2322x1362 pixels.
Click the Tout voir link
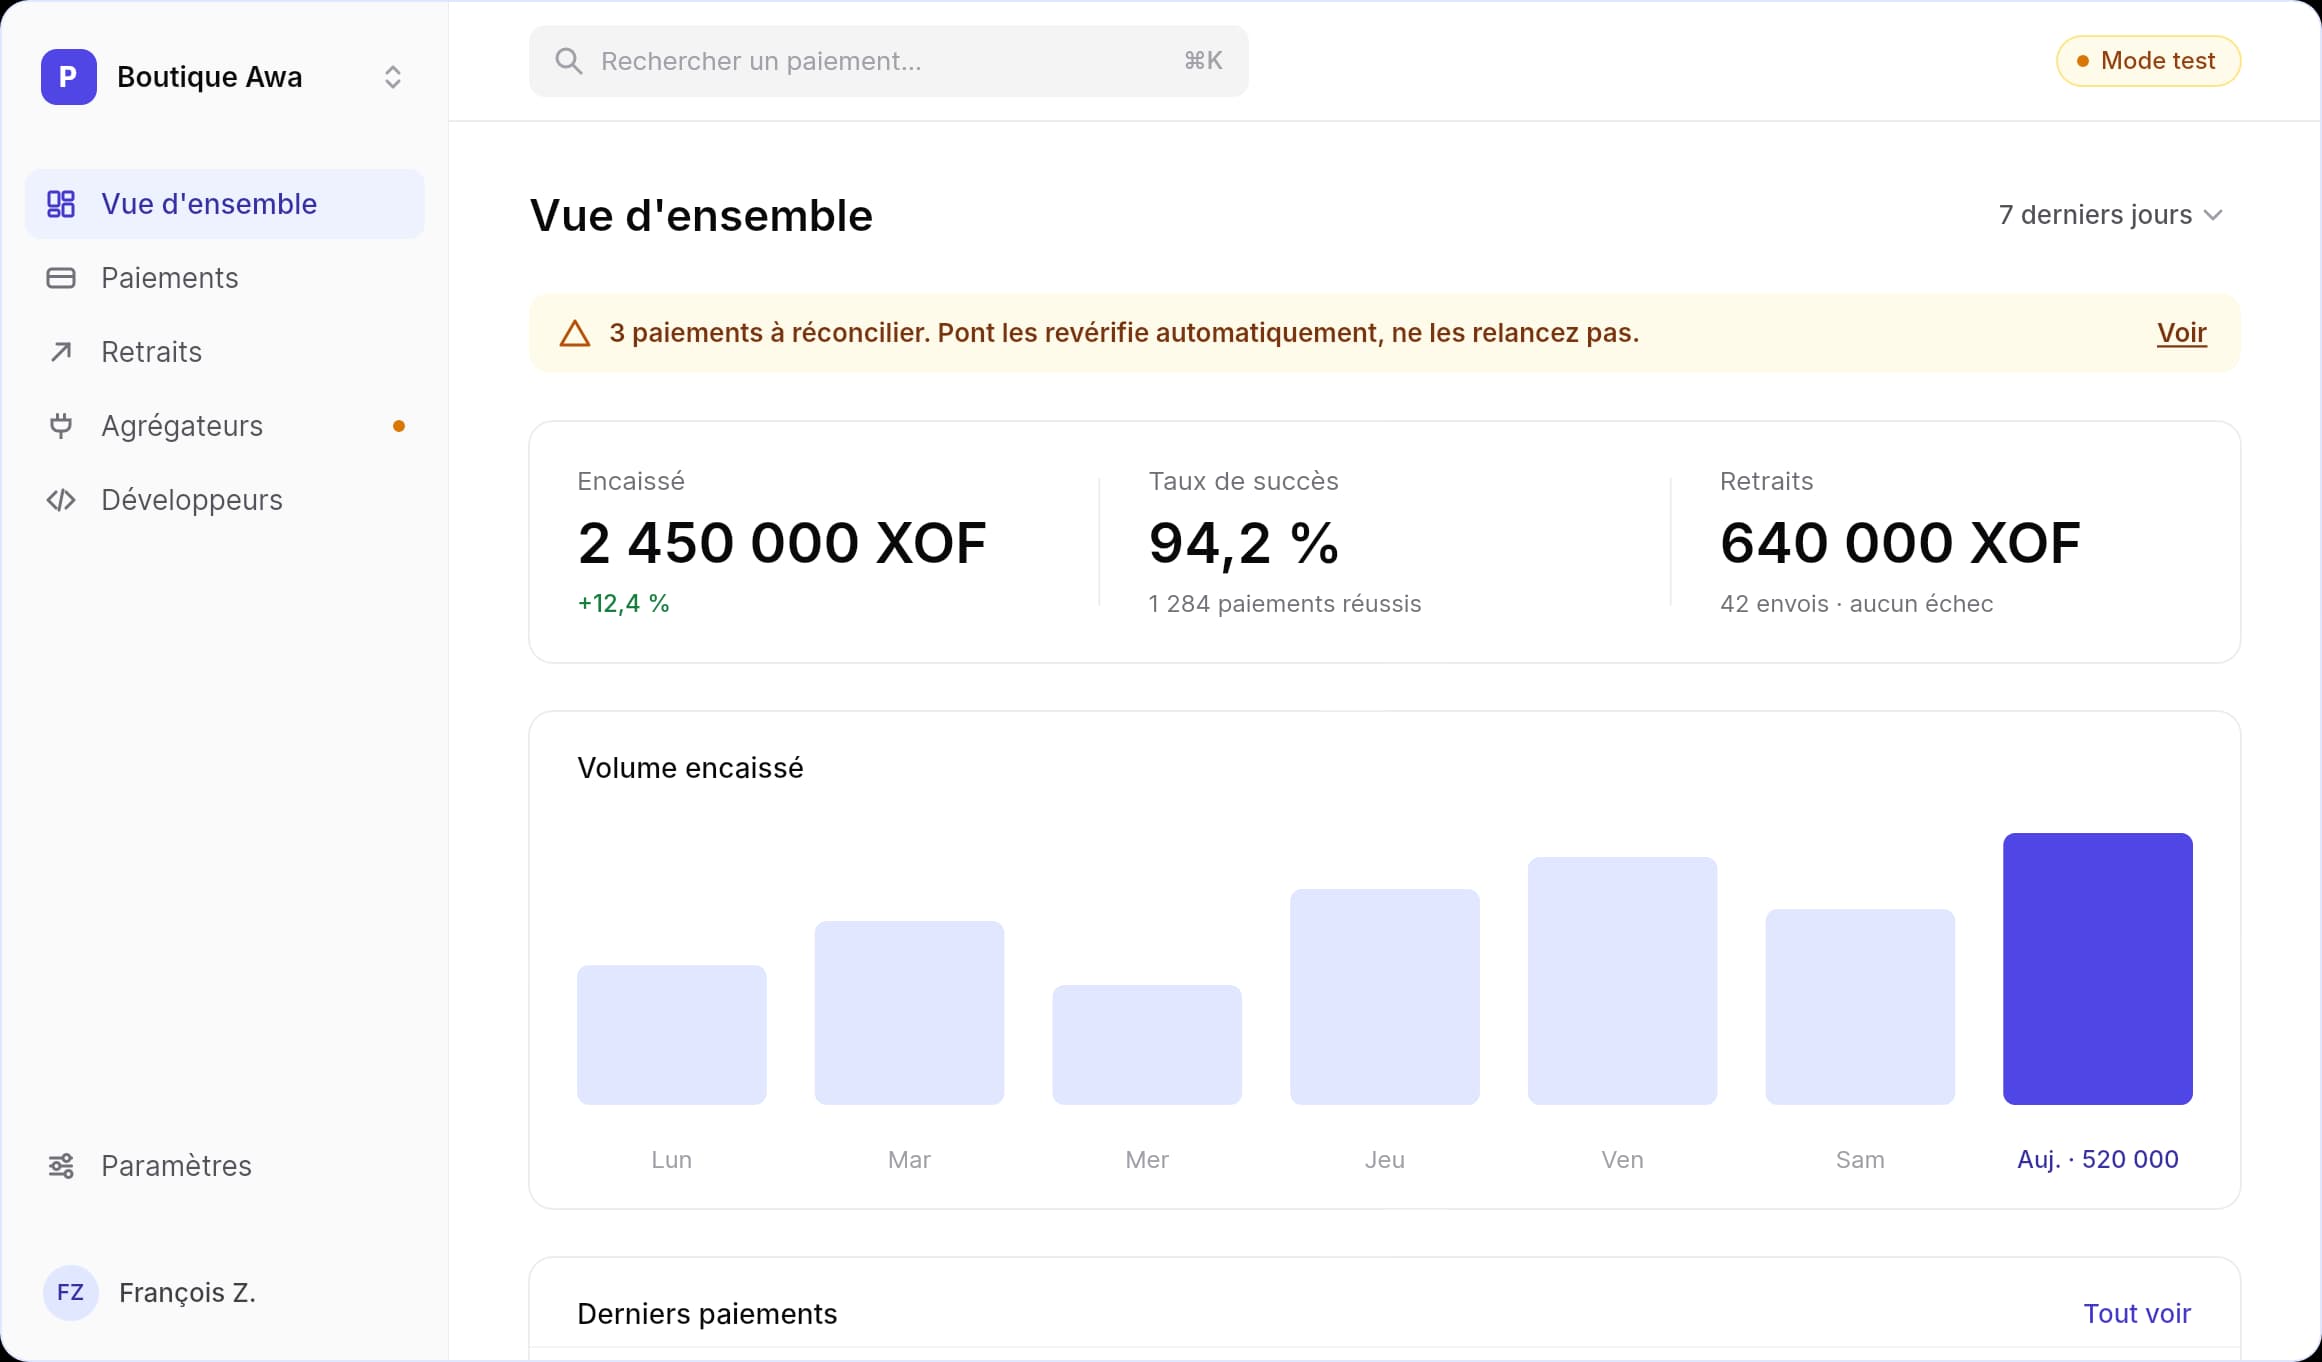[x=2137, y=1314]
